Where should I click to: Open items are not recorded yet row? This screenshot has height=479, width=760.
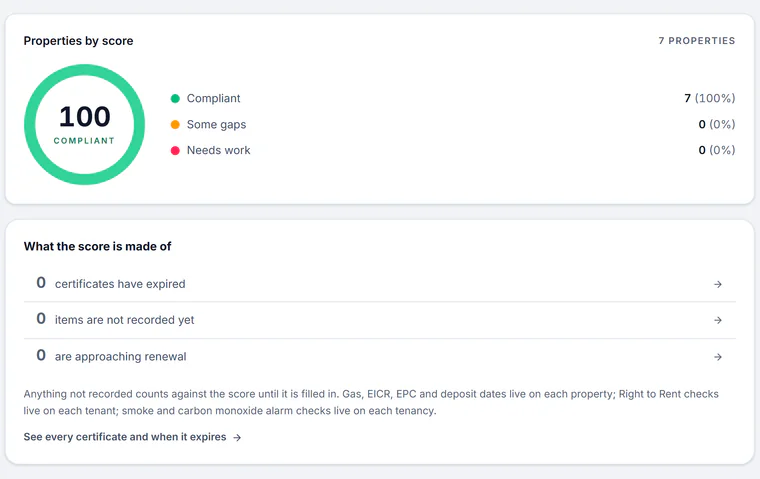point(380,320)
